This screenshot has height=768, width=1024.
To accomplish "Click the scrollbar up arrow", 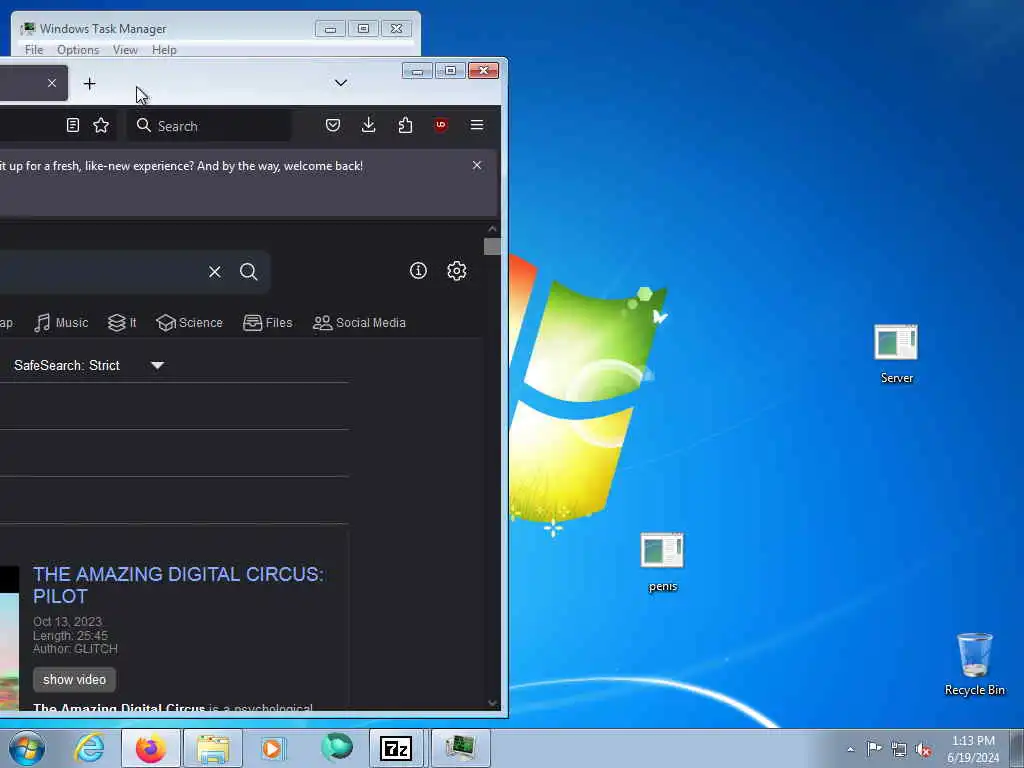I will (492, 229).
